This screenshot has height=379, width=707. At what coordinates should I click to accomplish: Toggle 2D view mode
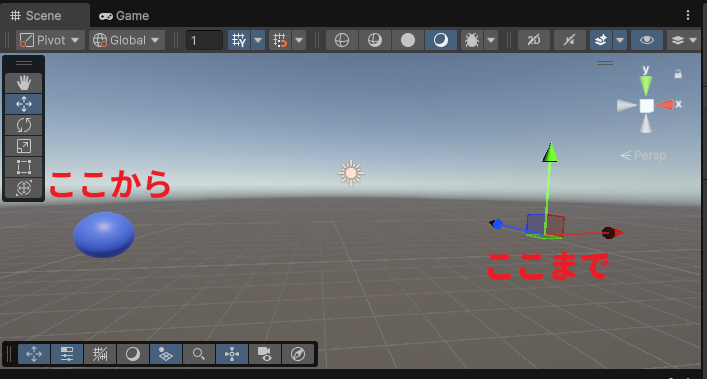point(534,40)
